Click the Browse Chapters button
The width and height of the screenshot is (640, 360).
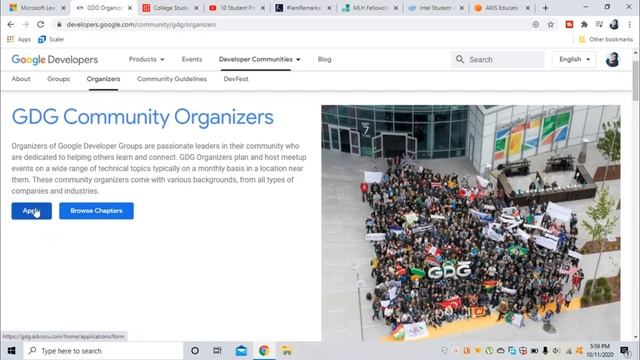tap(96, 211)
